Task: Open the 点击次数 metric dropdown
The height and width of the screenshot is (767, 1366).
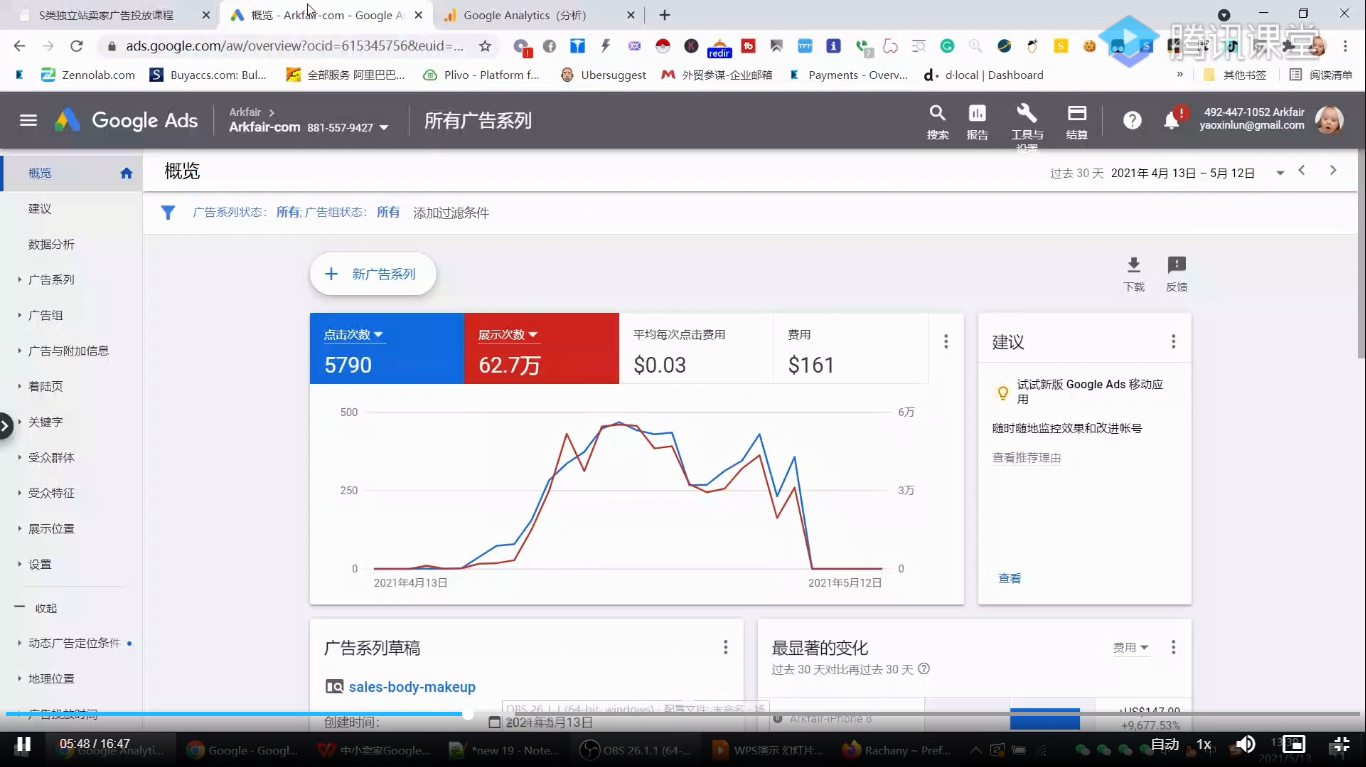Action: click(352, 335)
